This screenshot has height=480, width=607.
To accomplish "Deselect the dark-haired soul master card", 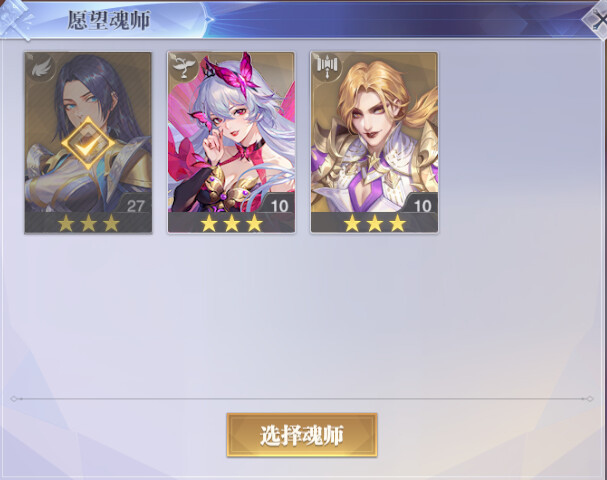I will click(88, 142).
